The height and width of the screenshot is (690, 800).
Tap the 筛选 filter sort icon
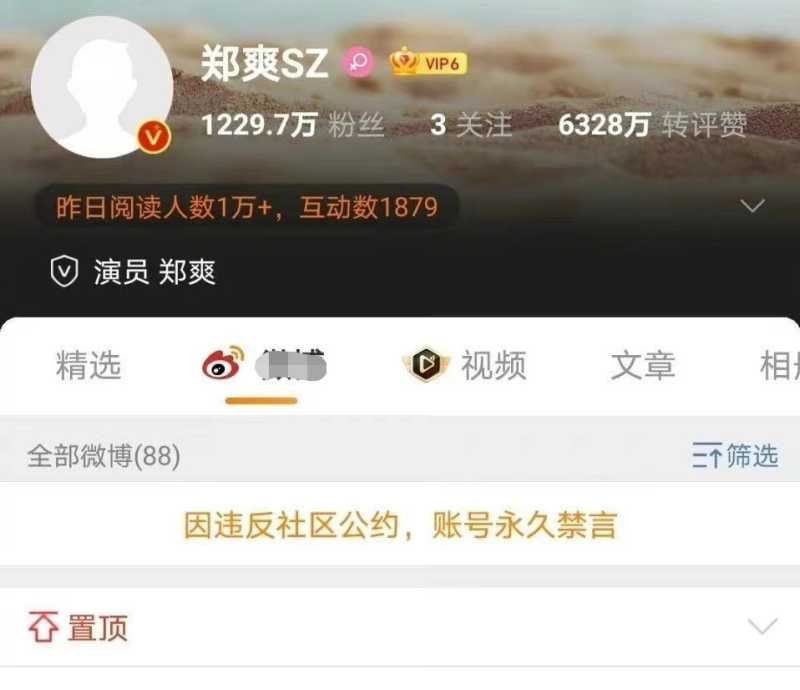(707, 456)
